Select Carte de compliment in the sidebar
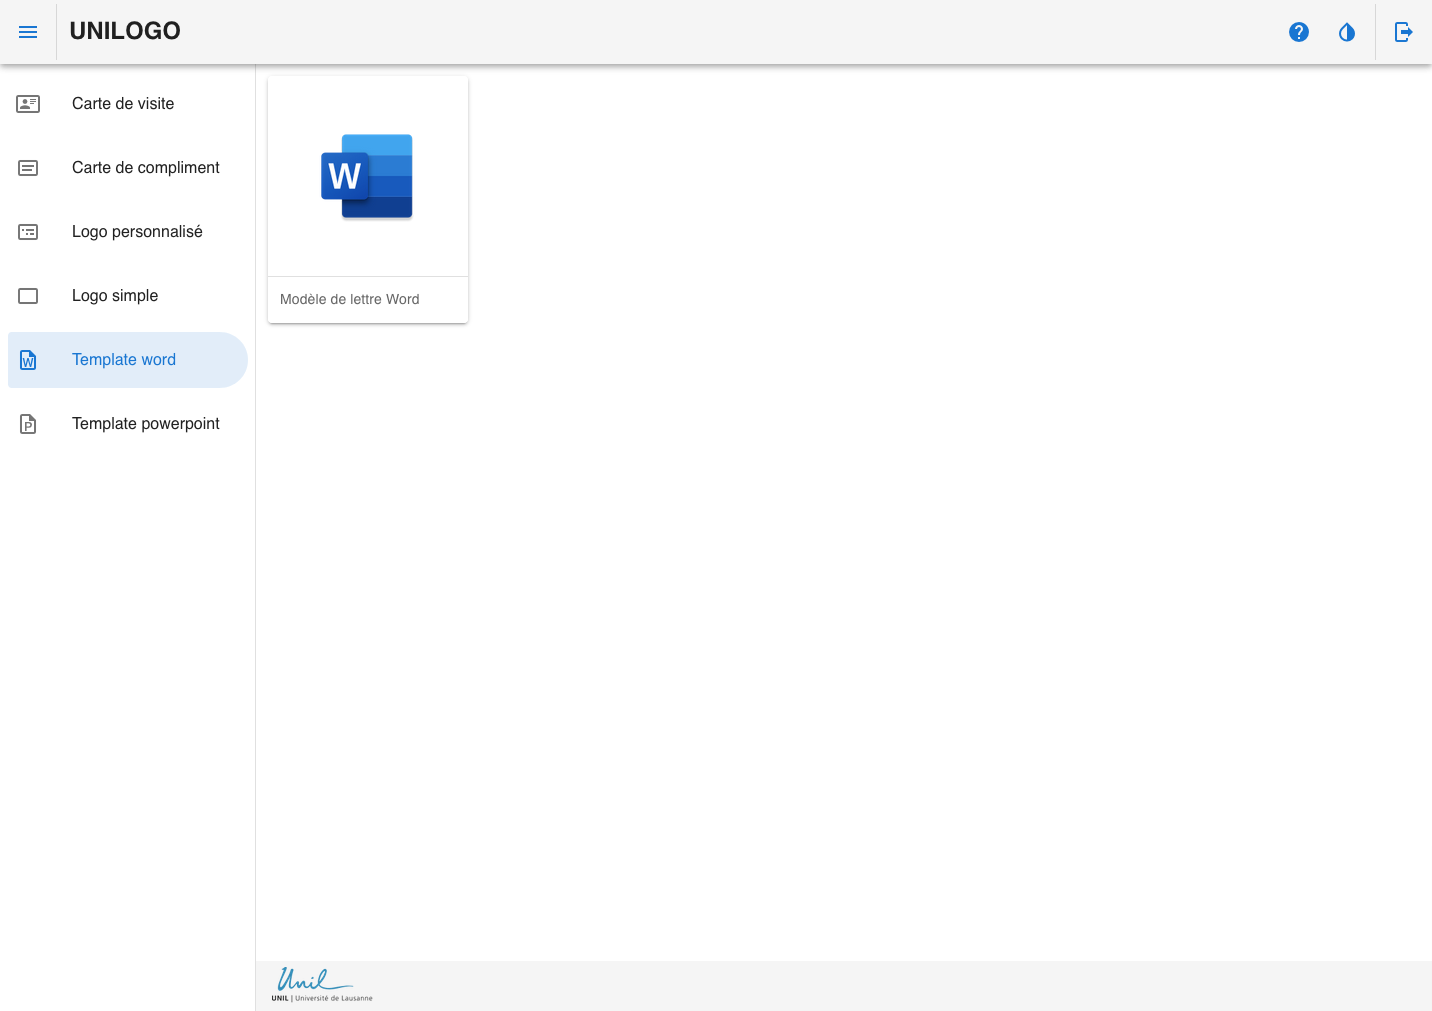This screenshot has height=1011, width=1432. pyautogui.click(x=146, y=168)
